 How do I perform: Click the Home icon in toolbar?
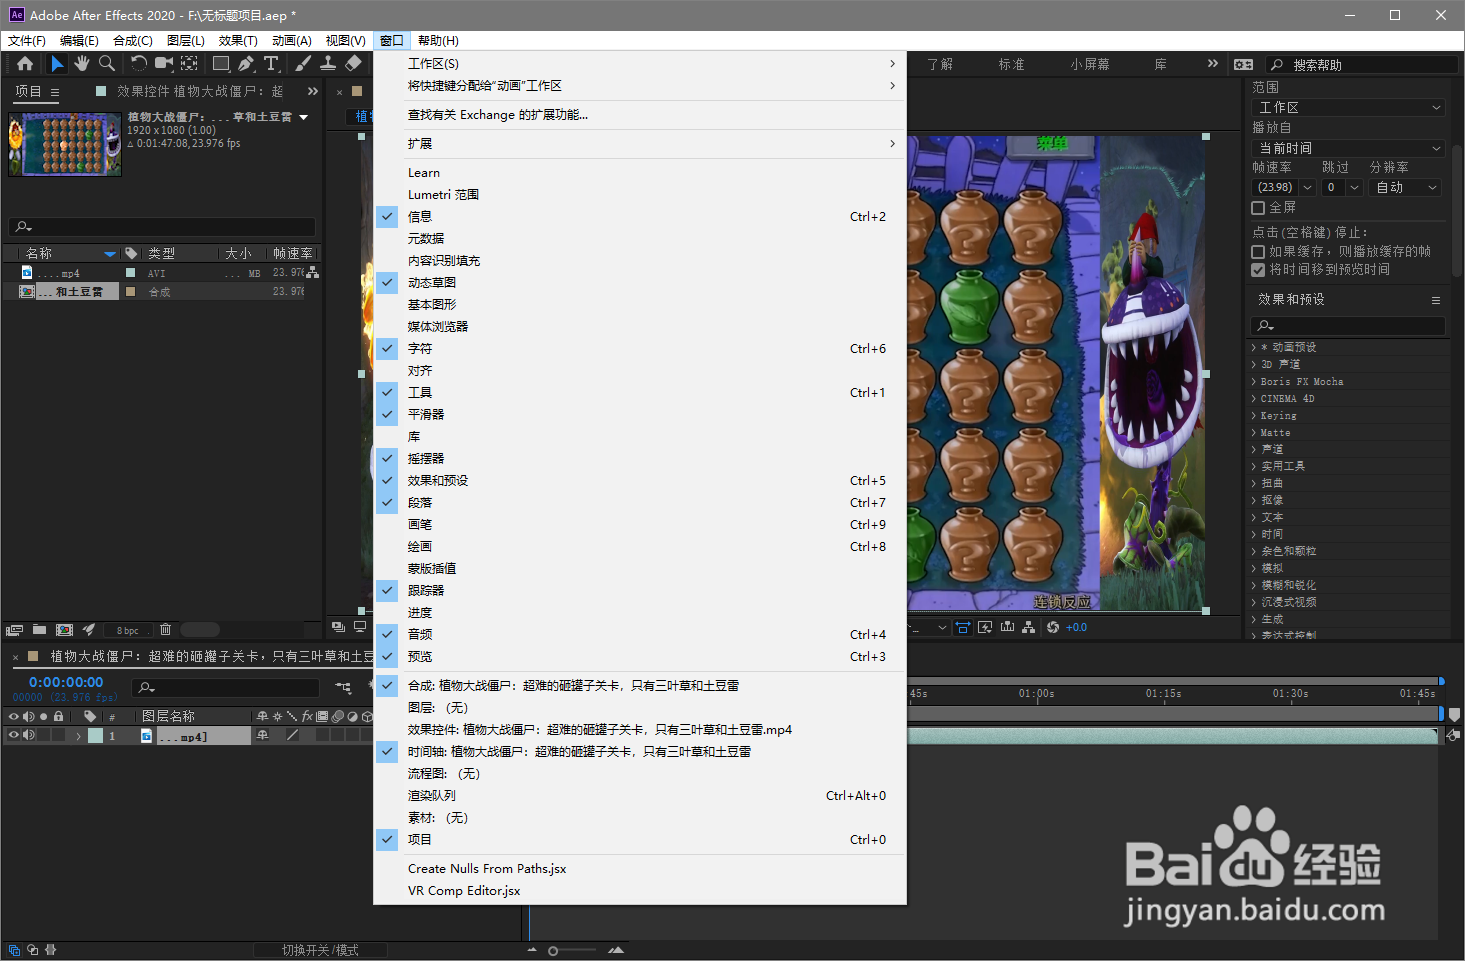click(x=25, y=64)
